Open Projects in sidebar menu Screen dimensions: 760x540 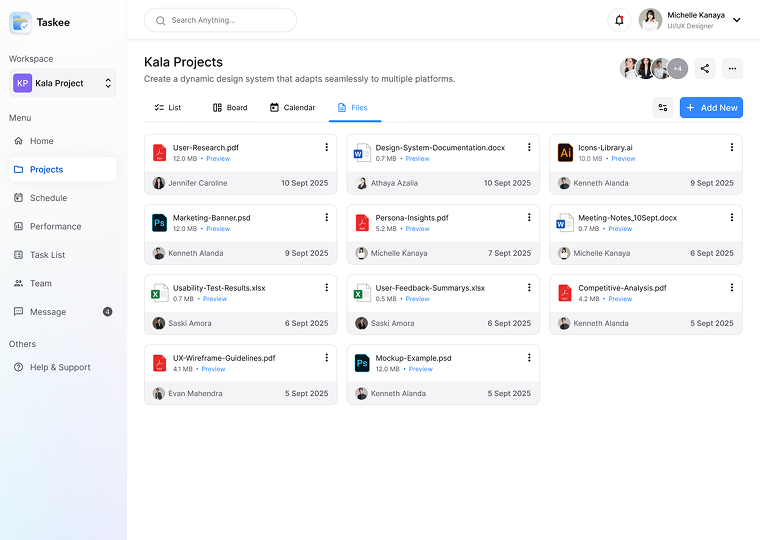pyautogui.click(x=63, y=170)
